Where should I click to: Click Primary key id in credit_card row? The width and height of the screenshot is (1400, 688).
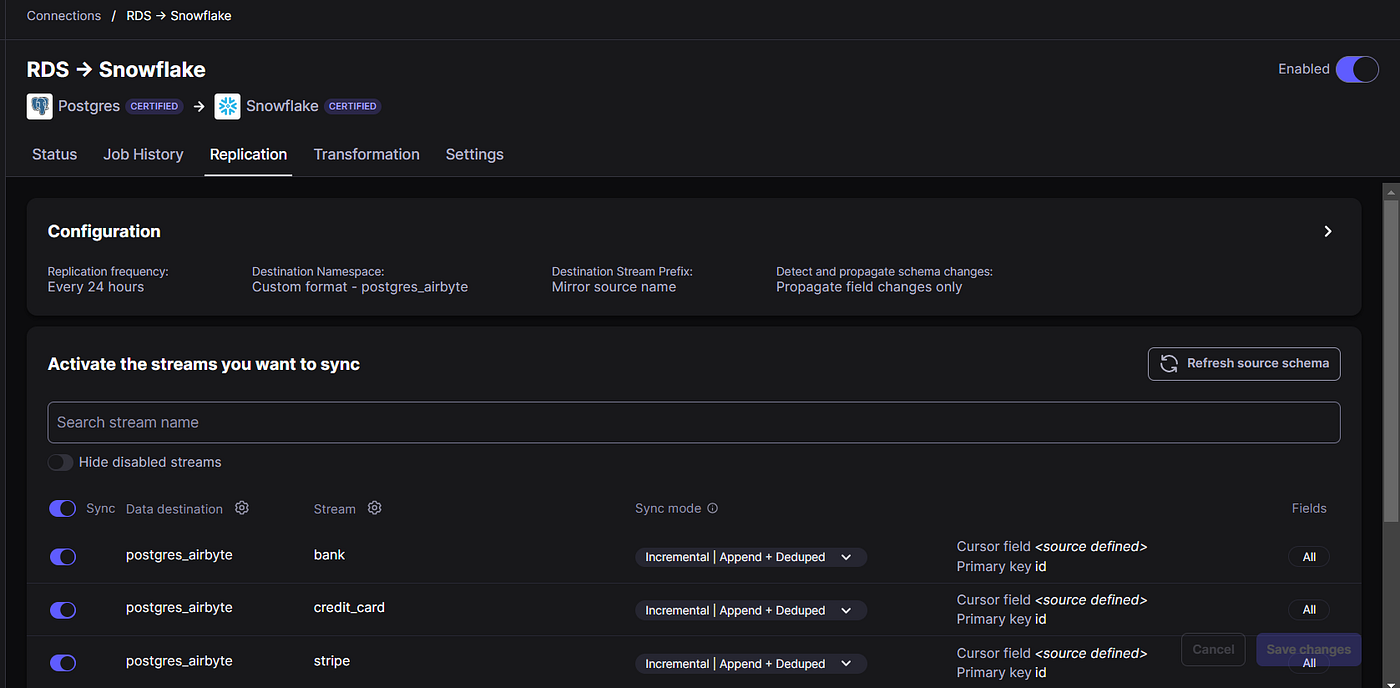click(1002, 619)
